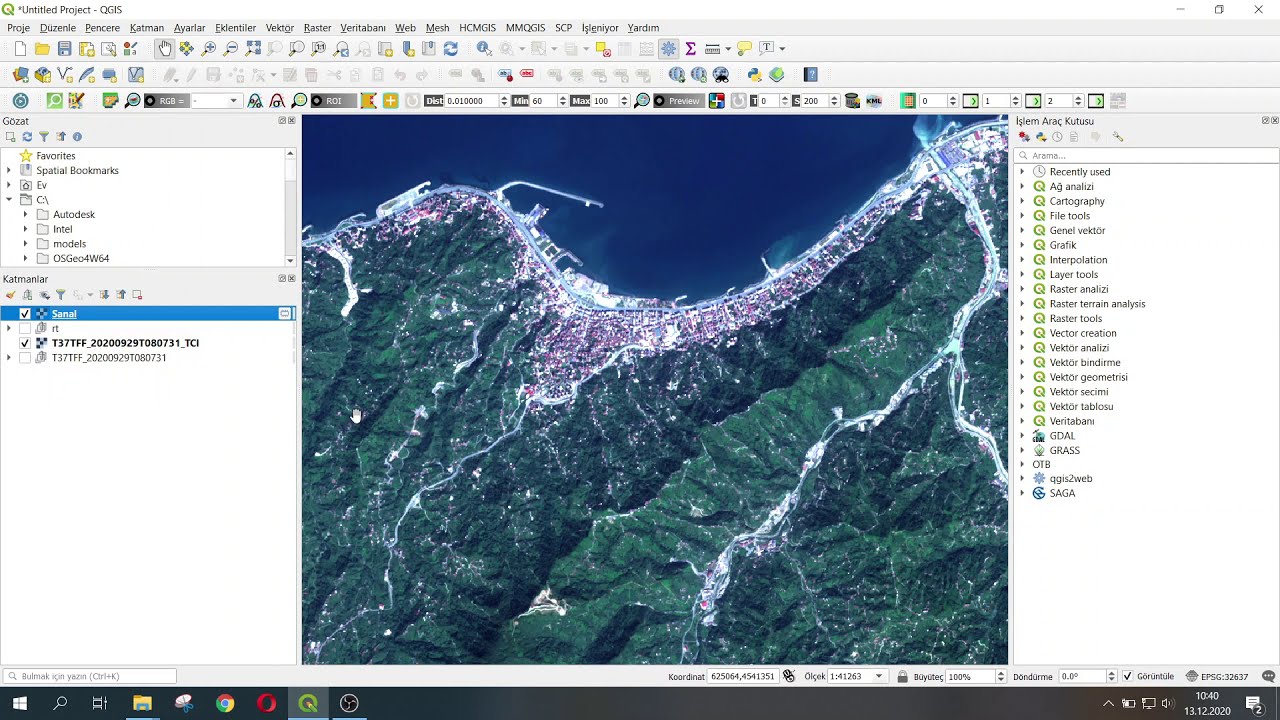Select Vektör geometrisi in toolbox

[x=1088, y=377]
